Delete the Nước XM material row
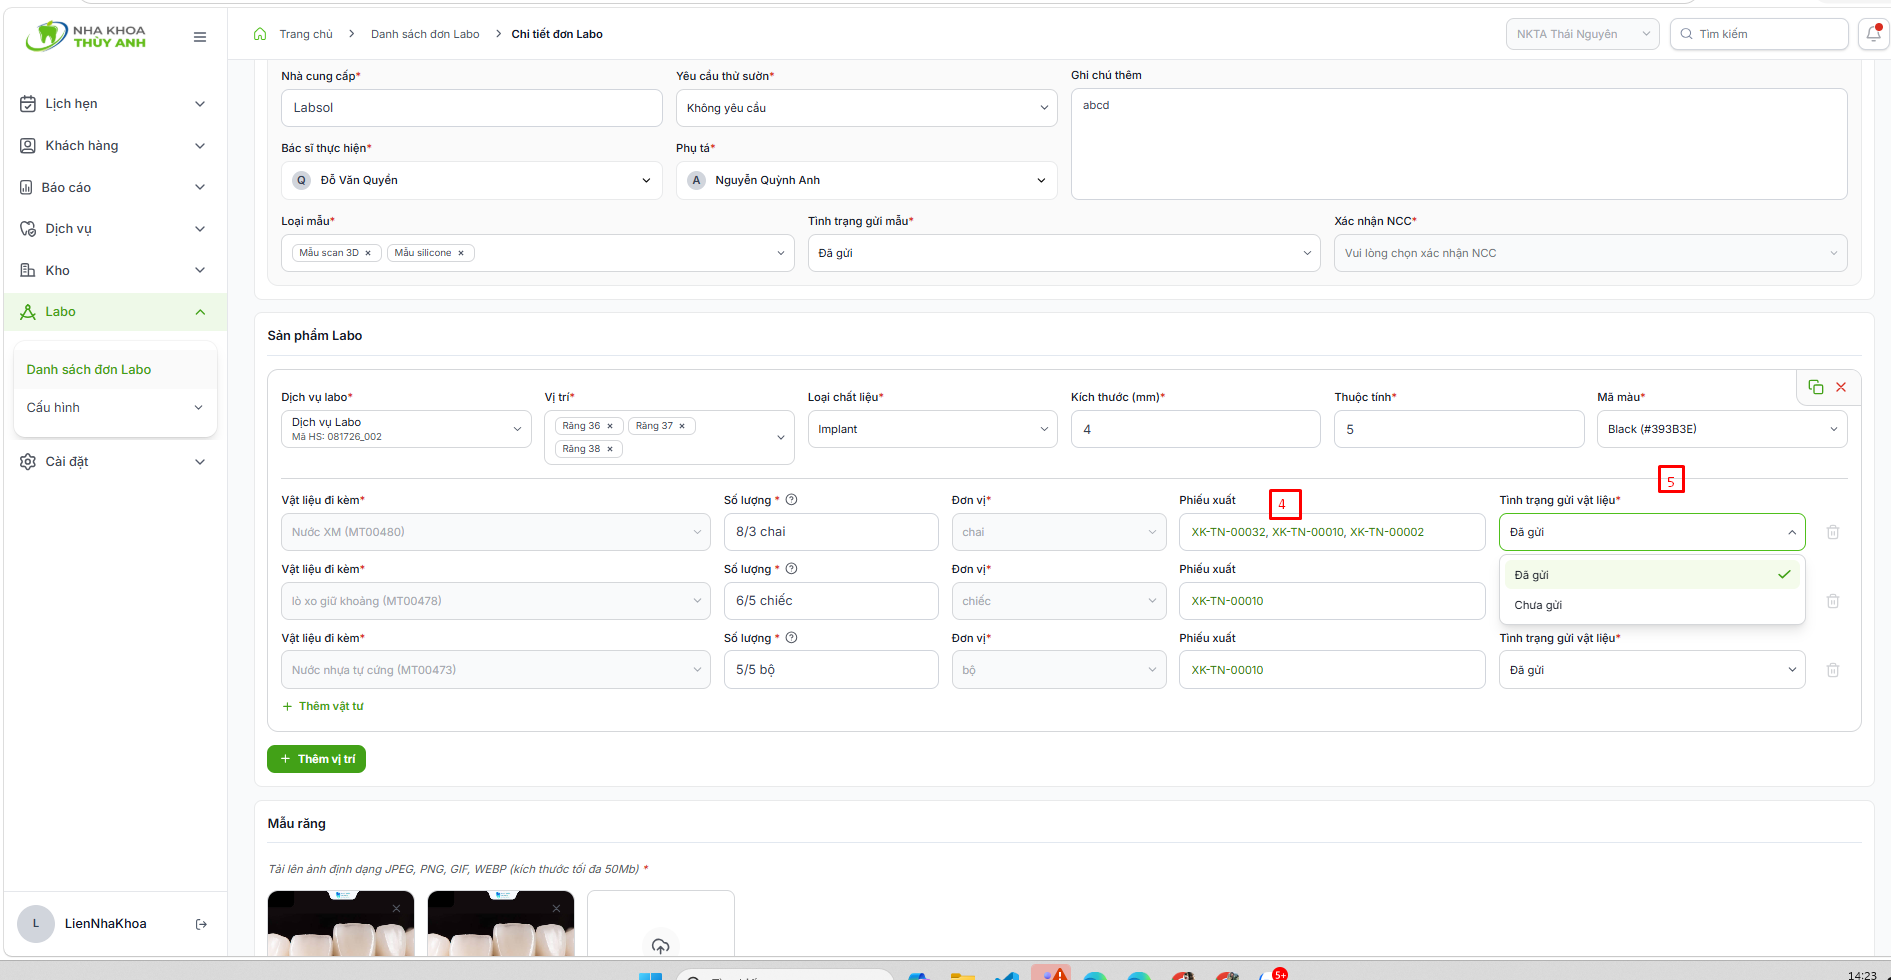This screenshot has width=1891, height=980. click(x=1833, y=532)
